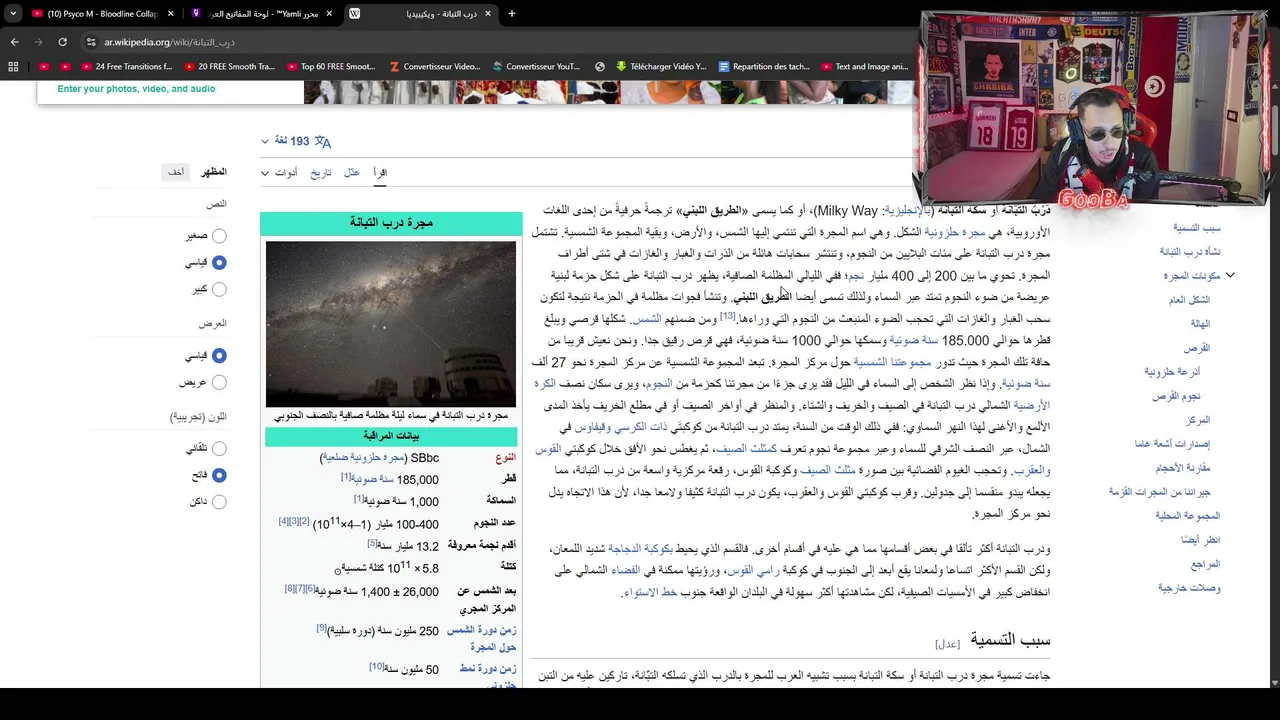Open the 'Convertisseur YouT...' bookmark
This screenshot has width=1280, height=720.
coord(535,67)
